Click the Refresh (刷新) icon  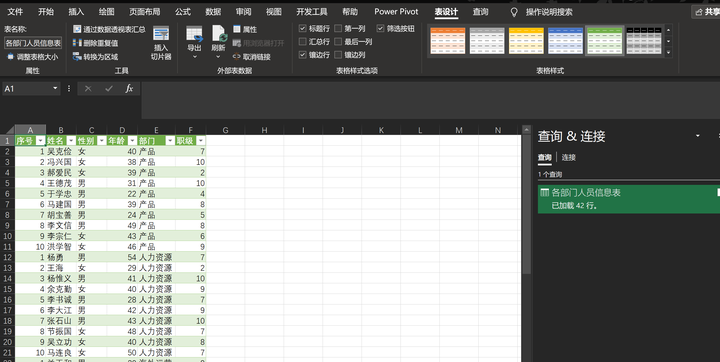219,34
